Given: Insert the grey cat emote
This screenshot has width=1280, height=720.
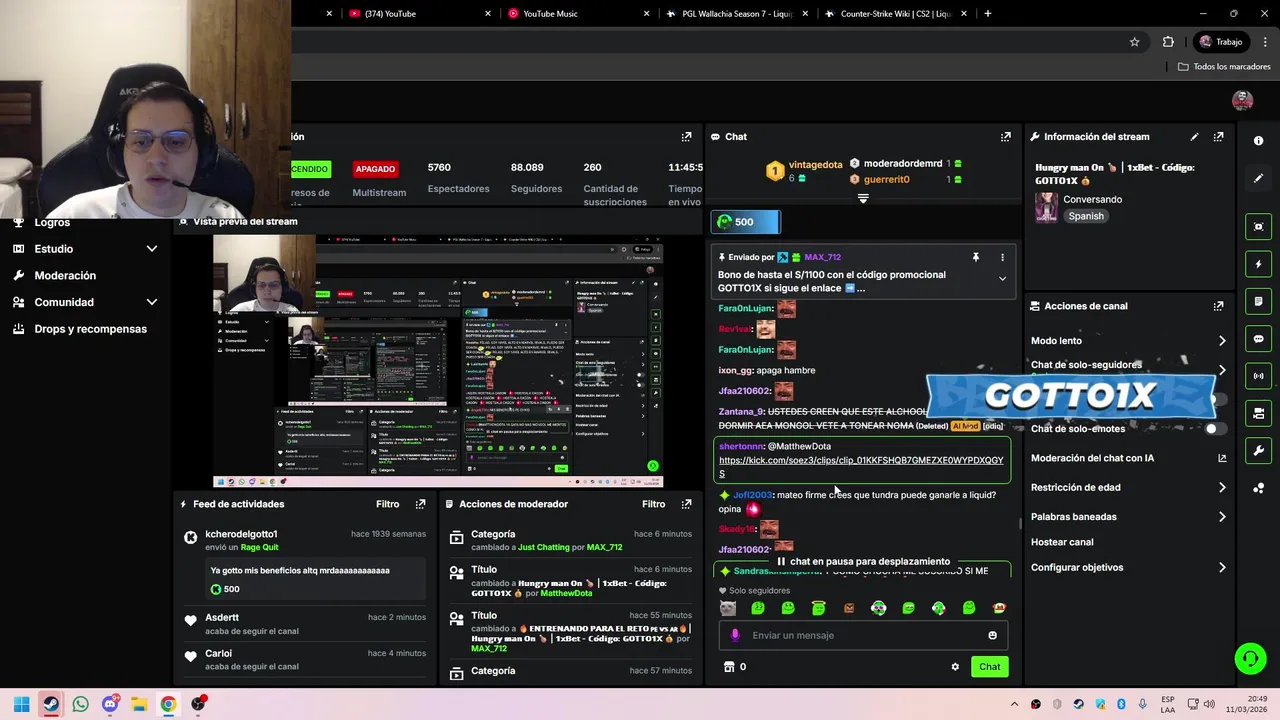Looking at the screenshot, I should pyautogui.click(x=728, y=608).
